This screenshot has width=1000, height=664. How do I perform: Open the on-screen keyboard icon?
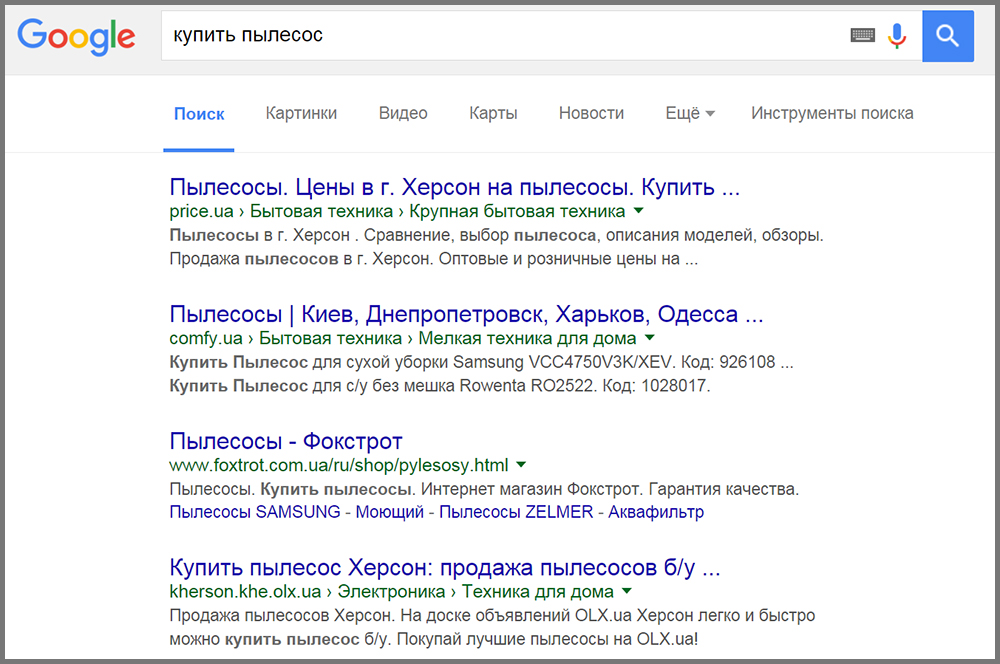coord(863,36)
